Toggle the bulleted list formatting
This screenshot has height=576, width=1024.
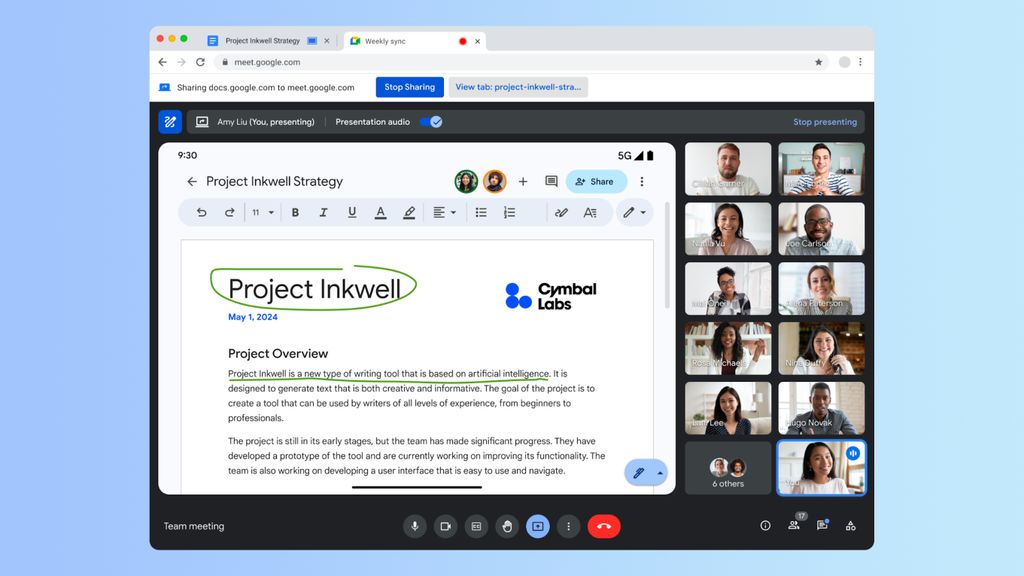click(481, 212)
